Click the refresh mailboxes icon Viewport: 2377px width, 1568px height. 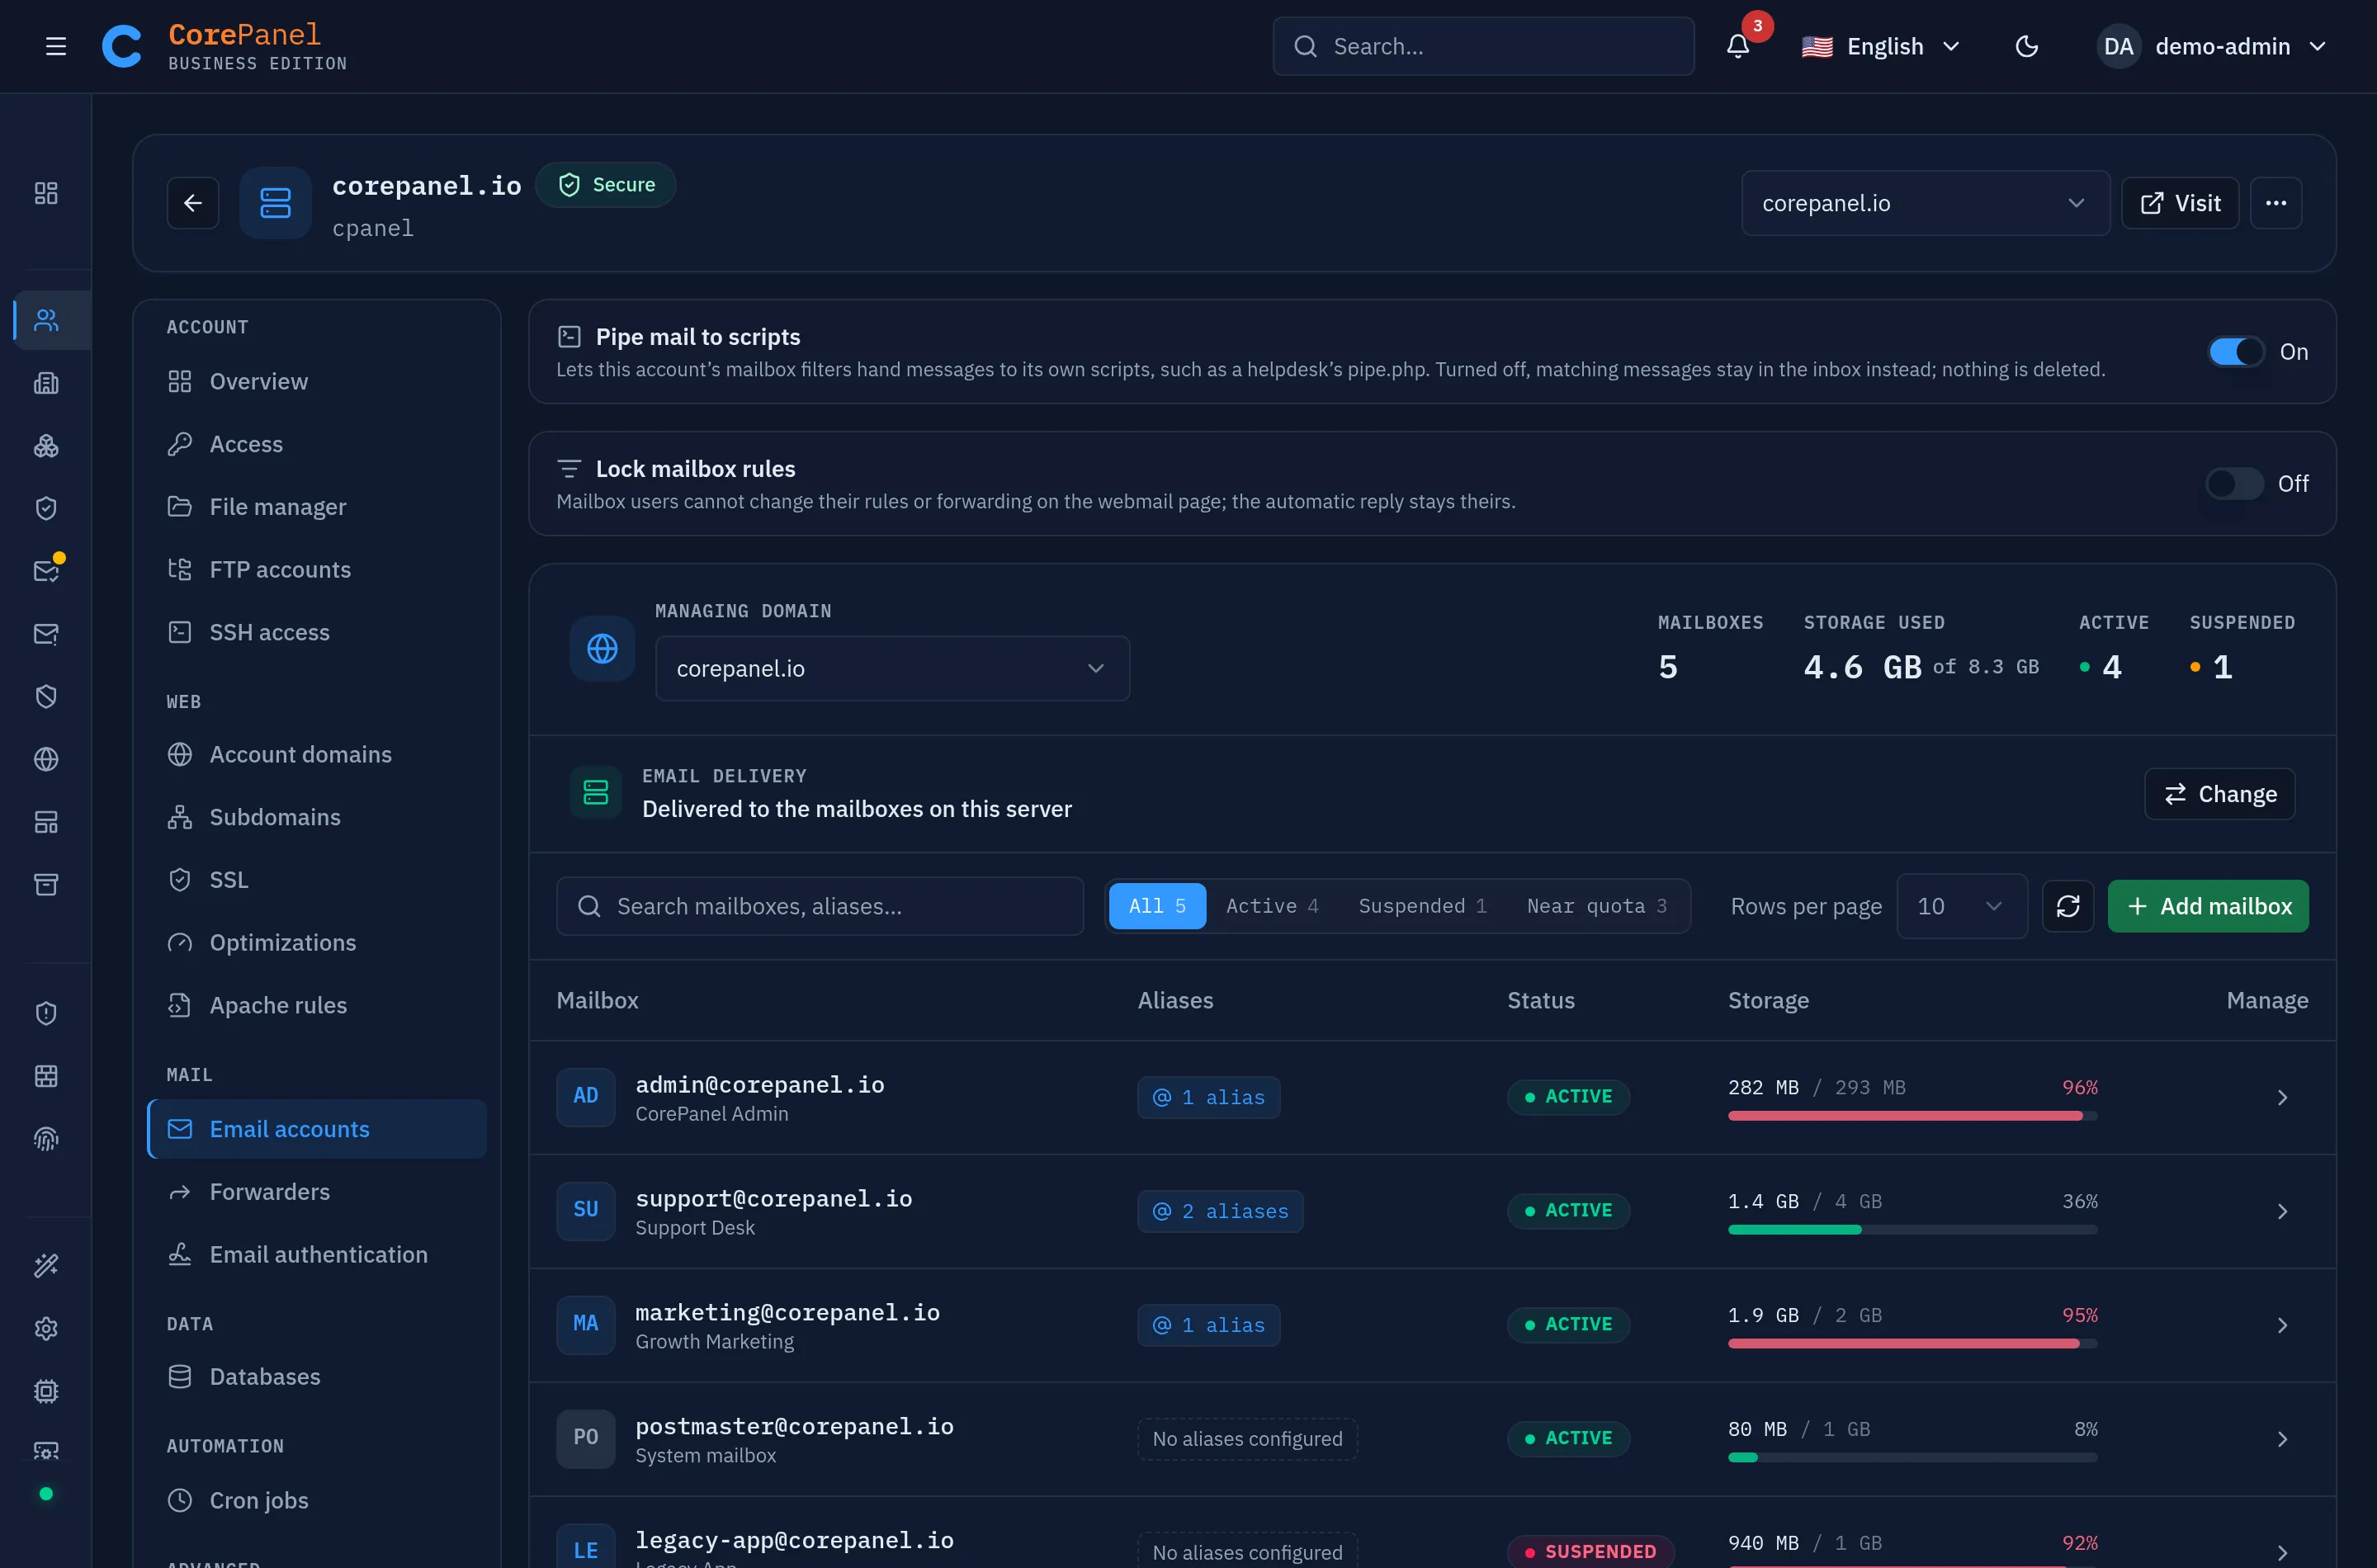pyautogui.click(x=2068, y=906)
